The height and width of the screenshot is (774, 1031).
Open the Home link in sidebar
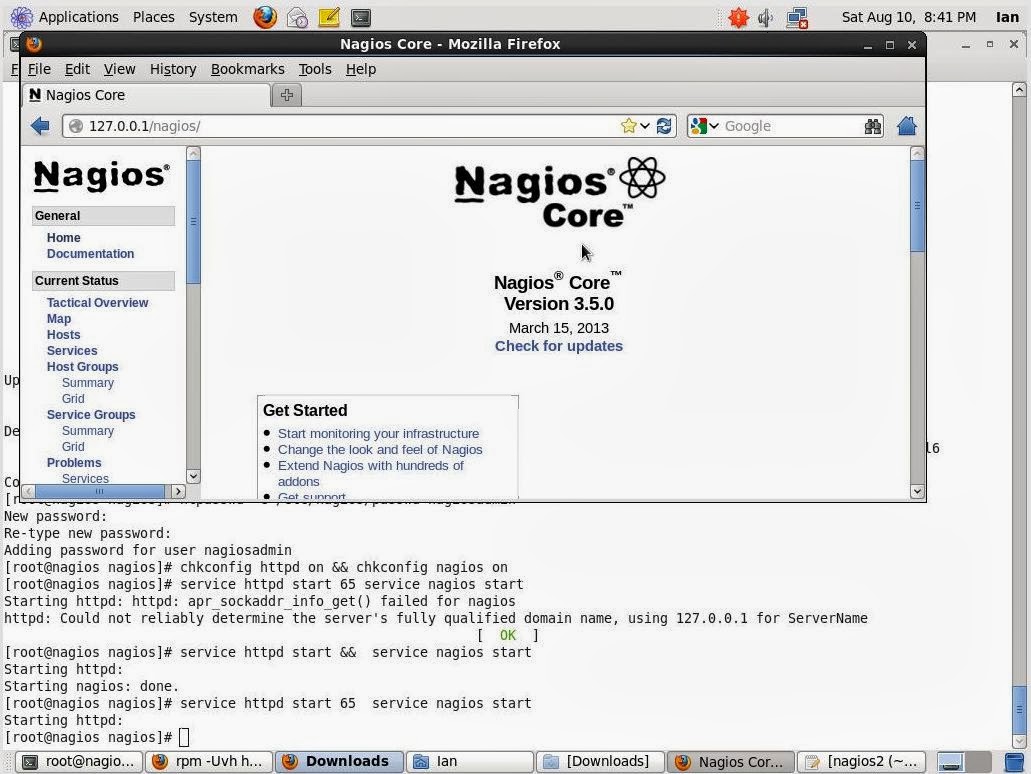[63, 237]
